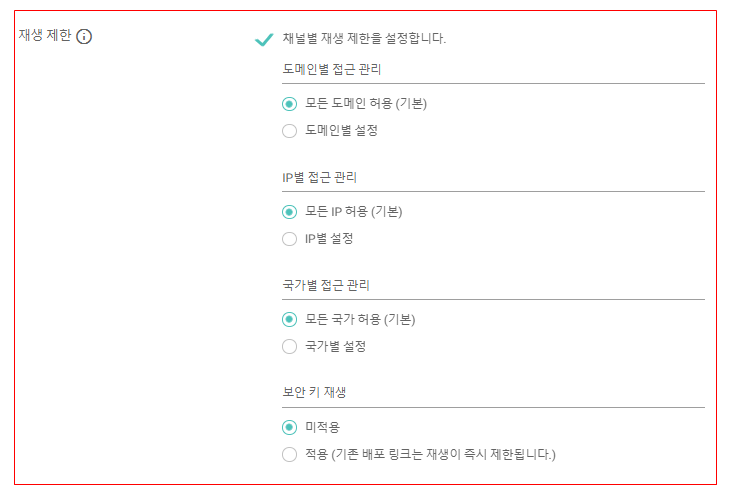The width and height of the screenshot is (730, 494).
Task: Select 모든 IP 허용 (기본) radio button
Action: (x=290, y=212)
